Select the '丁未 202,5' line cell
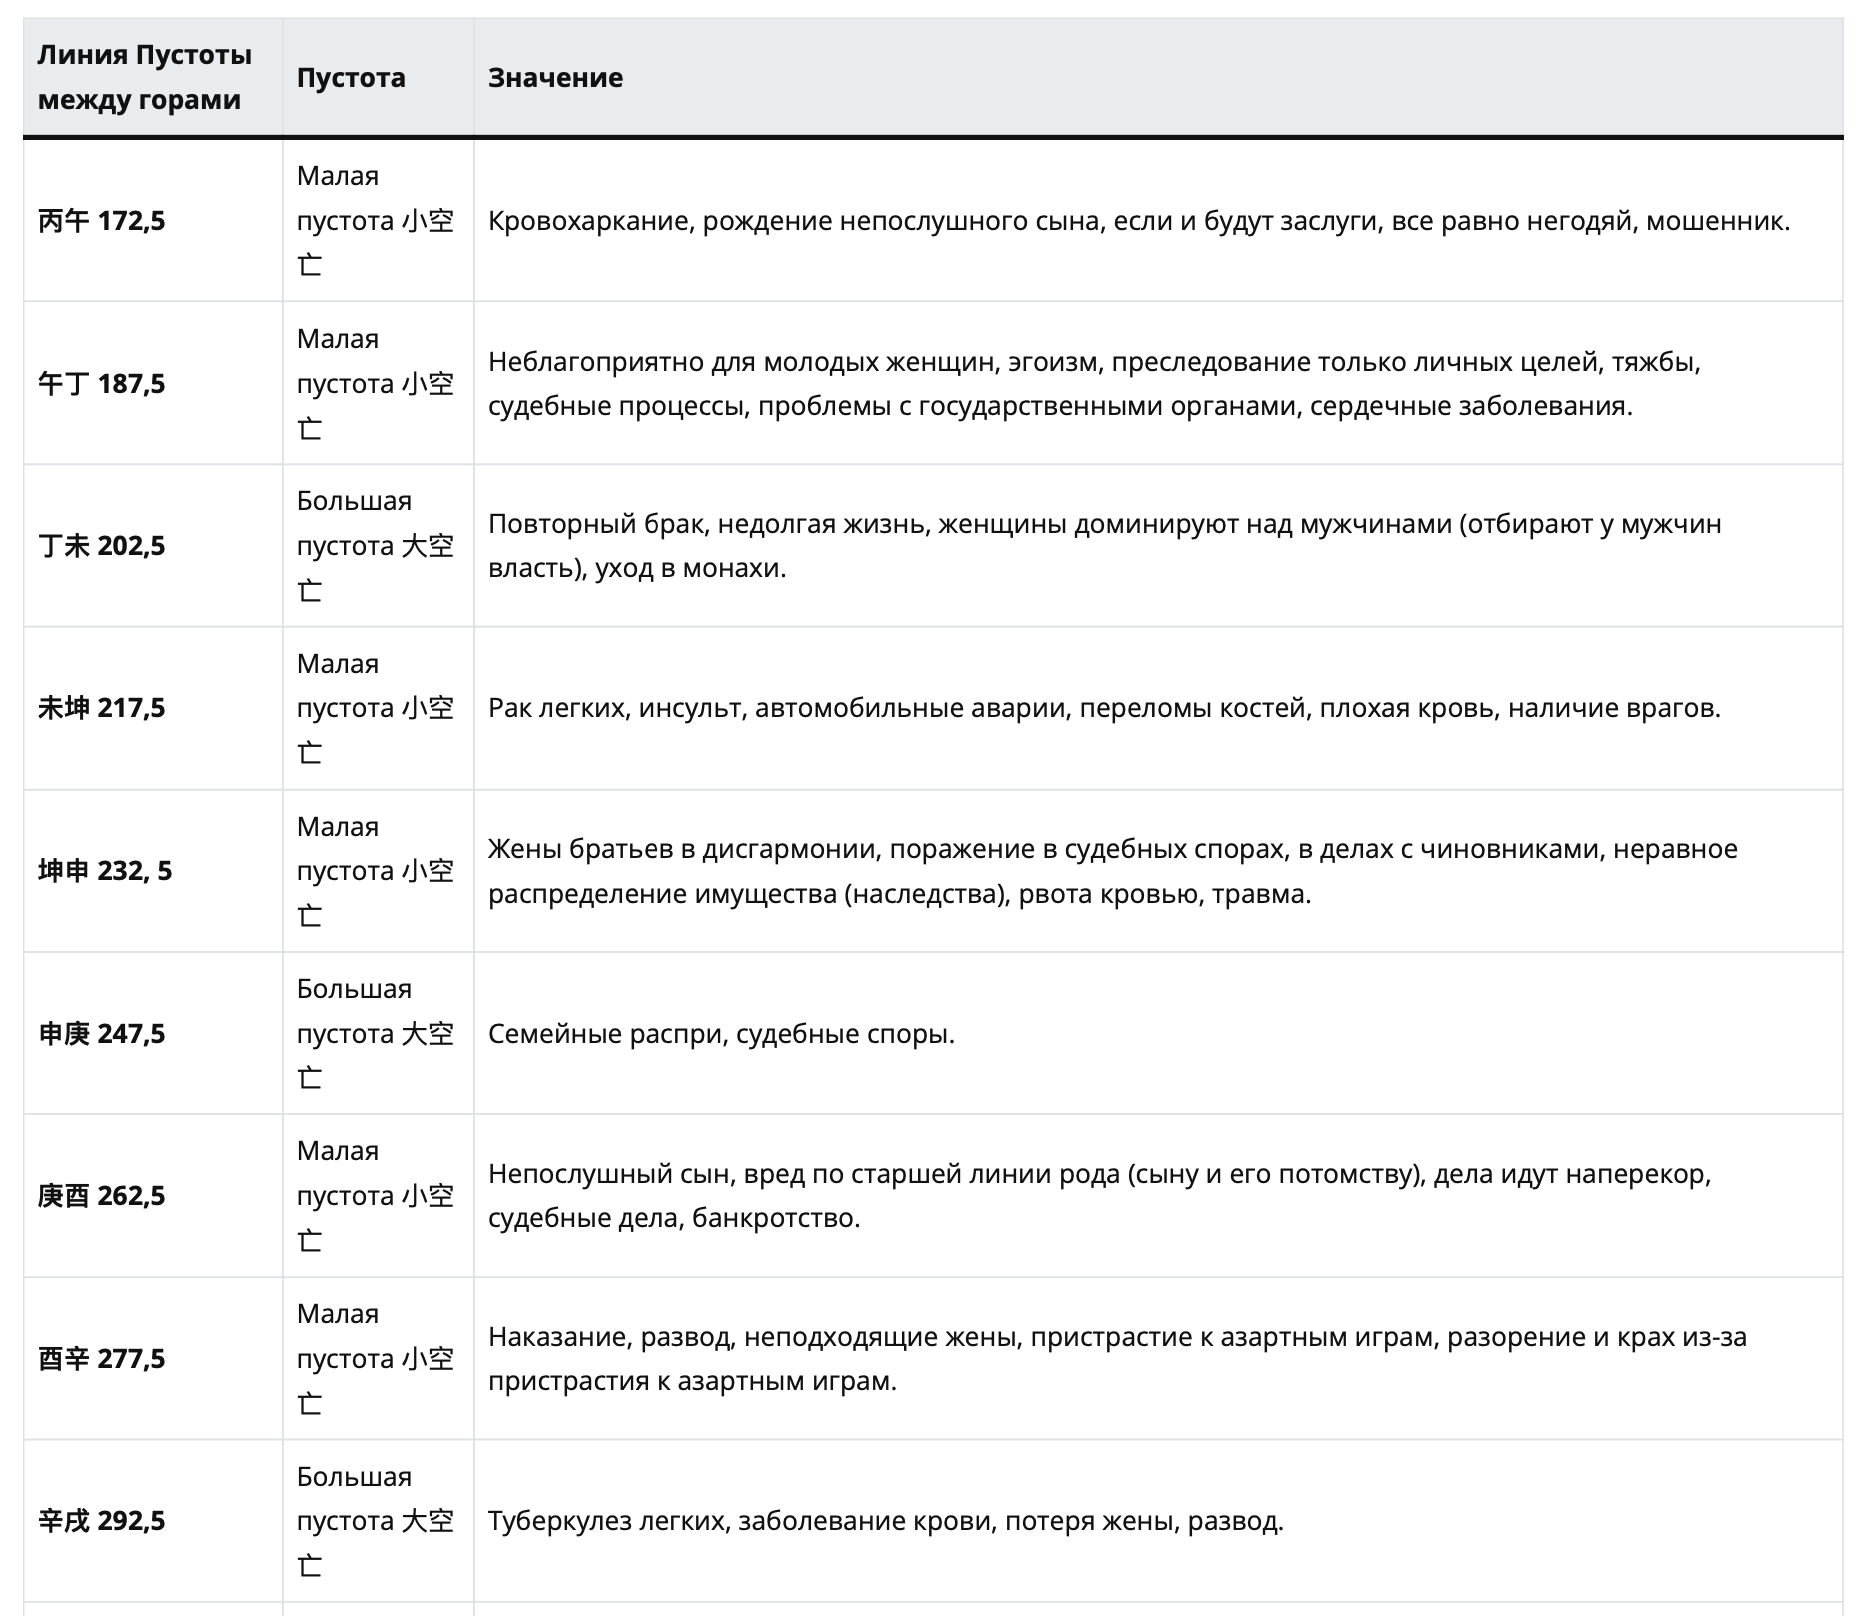The height and width of the screenshot is (1616, 1864). point(102,546)
